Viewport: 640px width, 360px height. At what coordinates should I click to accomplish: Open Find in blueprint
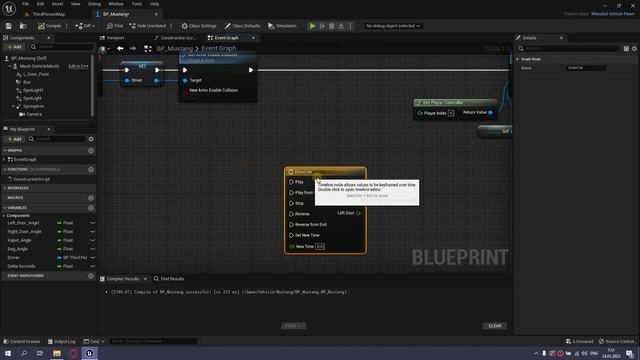point(115,26)
